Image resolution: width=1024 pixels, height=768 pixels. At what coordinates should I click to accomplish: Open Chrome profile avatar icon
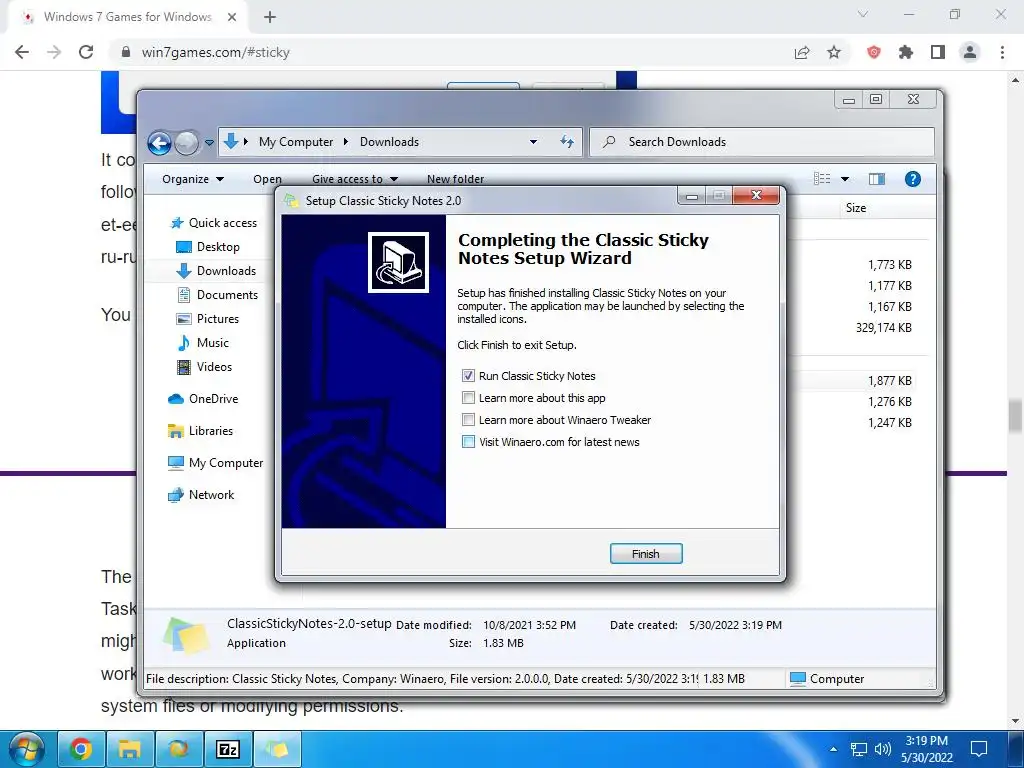(x=970, y=52)
